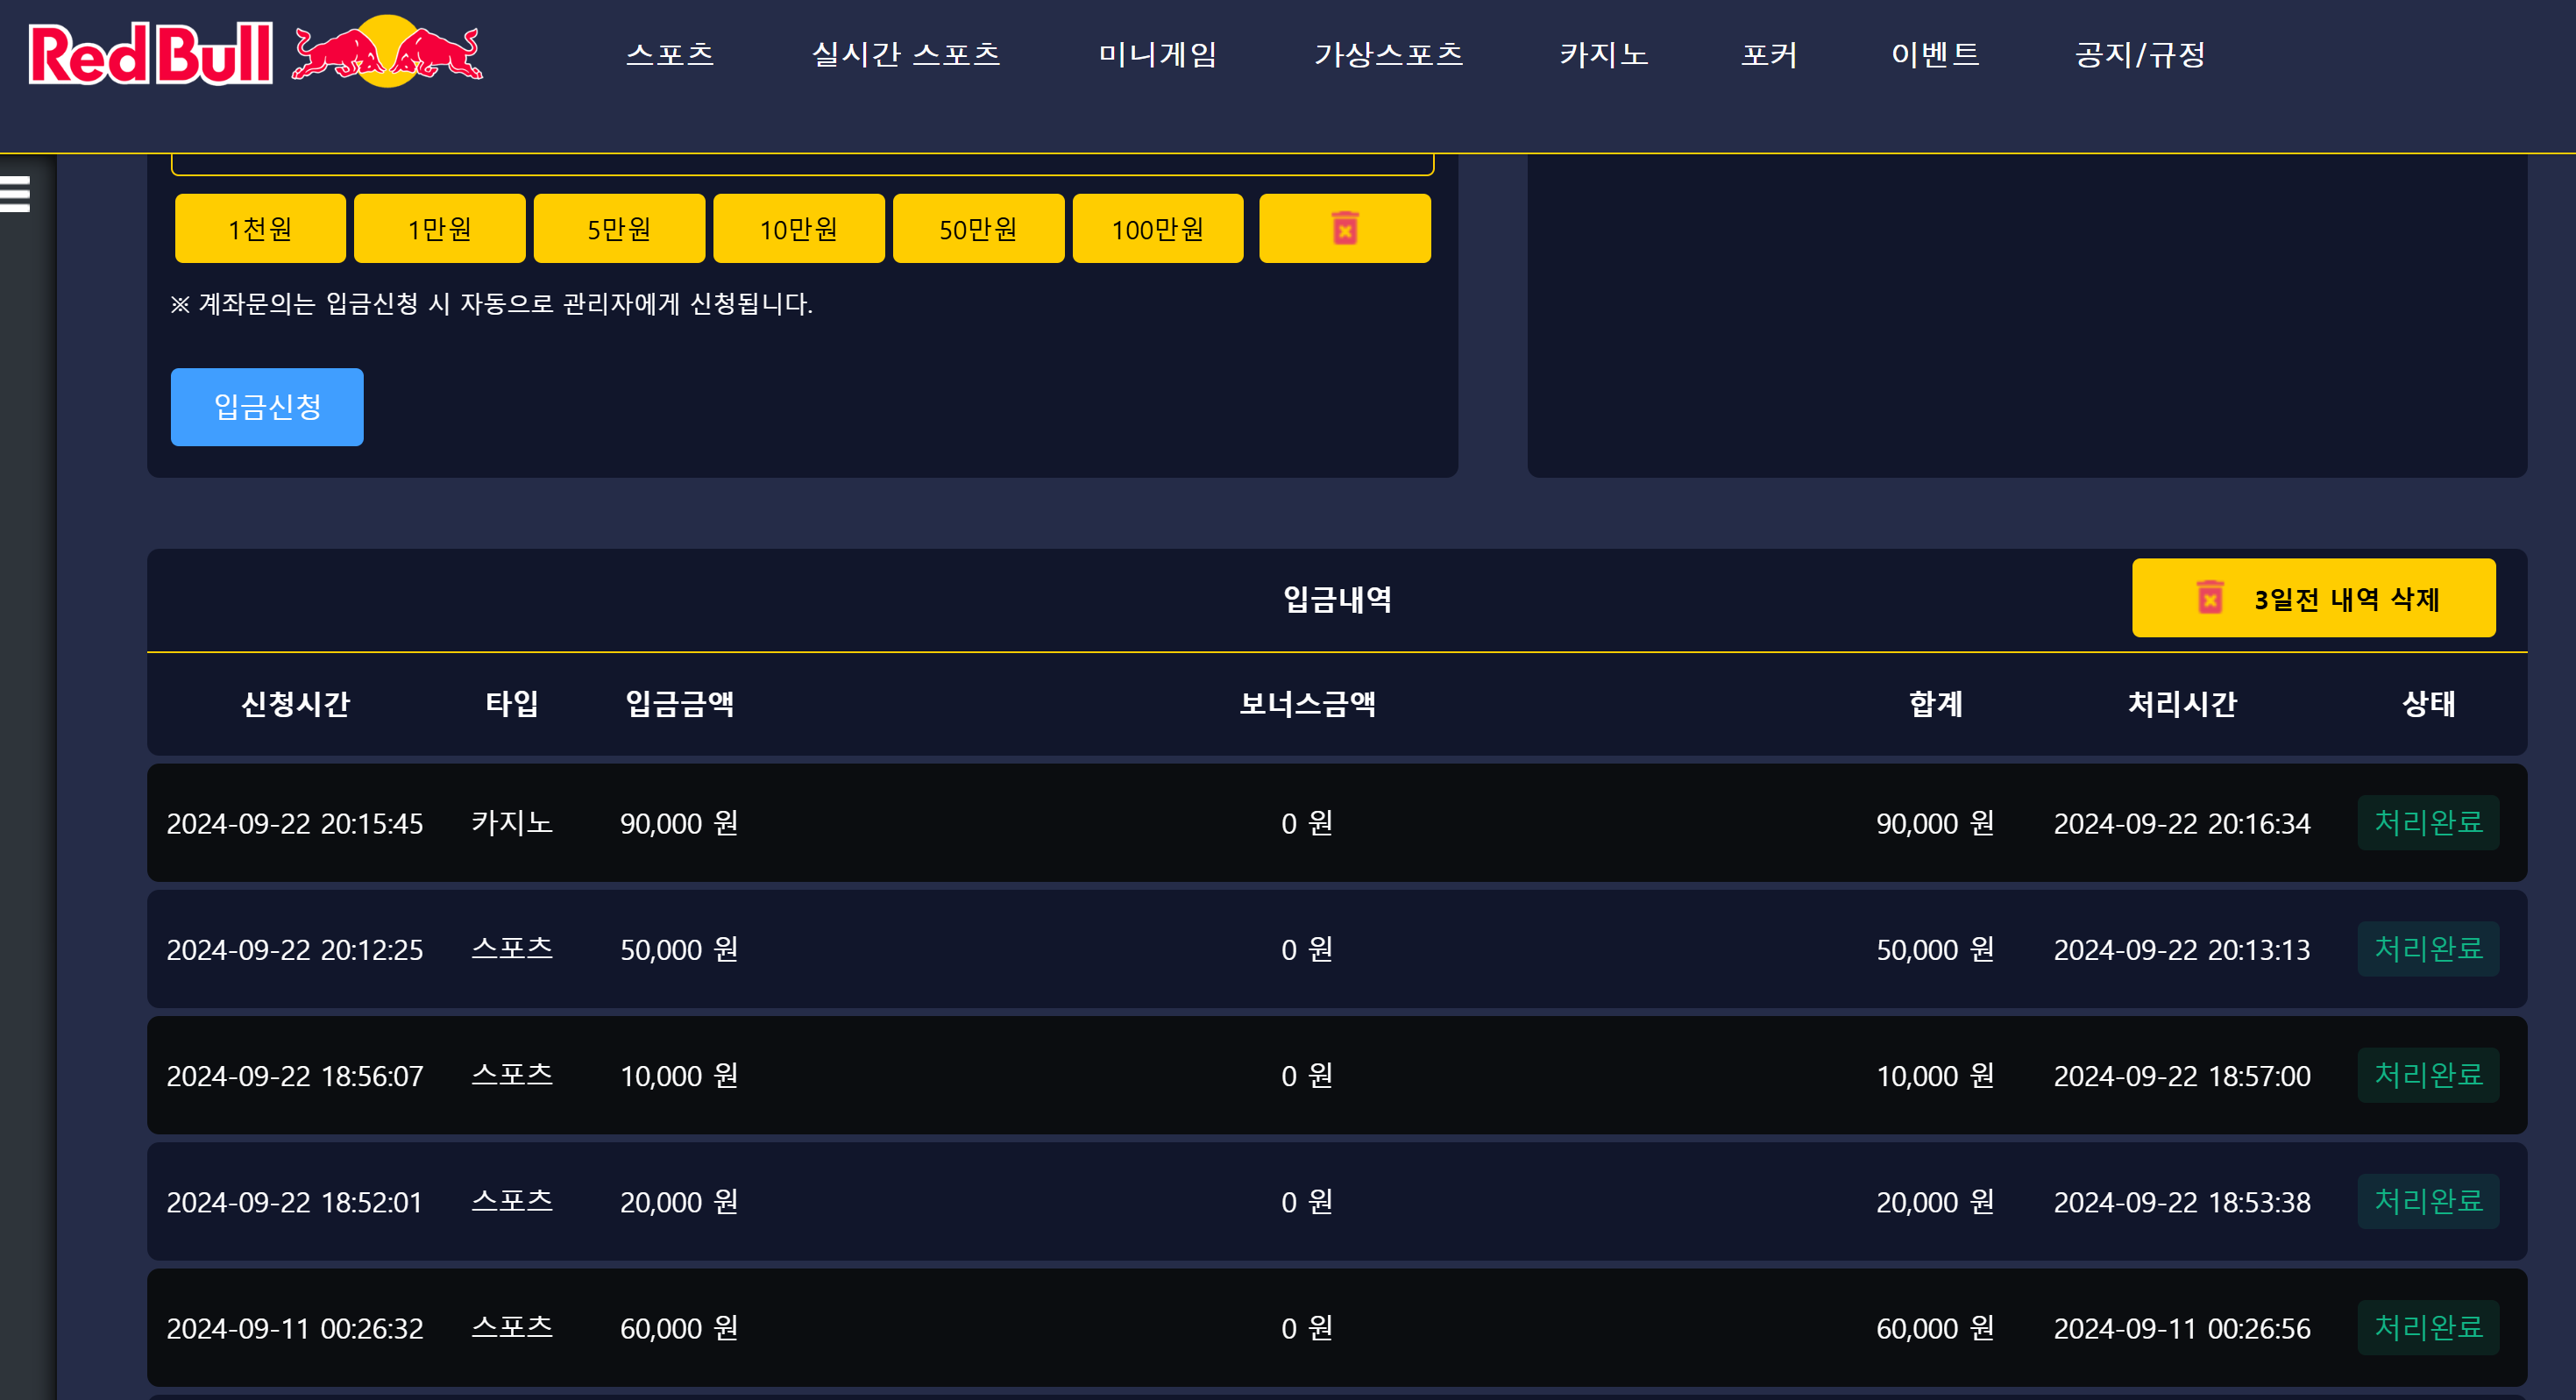Open the 실시간 스포츠 menu
This screenshot has width=2576, height=1400.
pos(905,54)
